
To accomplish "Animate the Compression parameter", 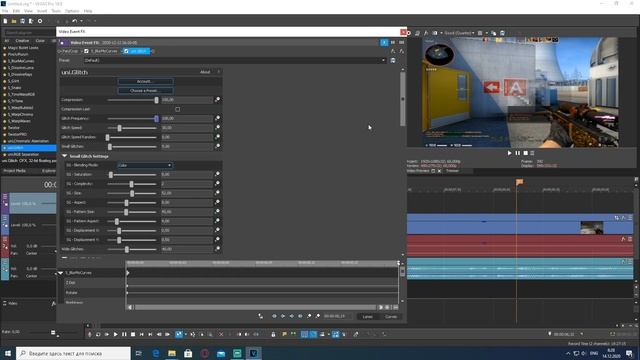I will point(217,100).
